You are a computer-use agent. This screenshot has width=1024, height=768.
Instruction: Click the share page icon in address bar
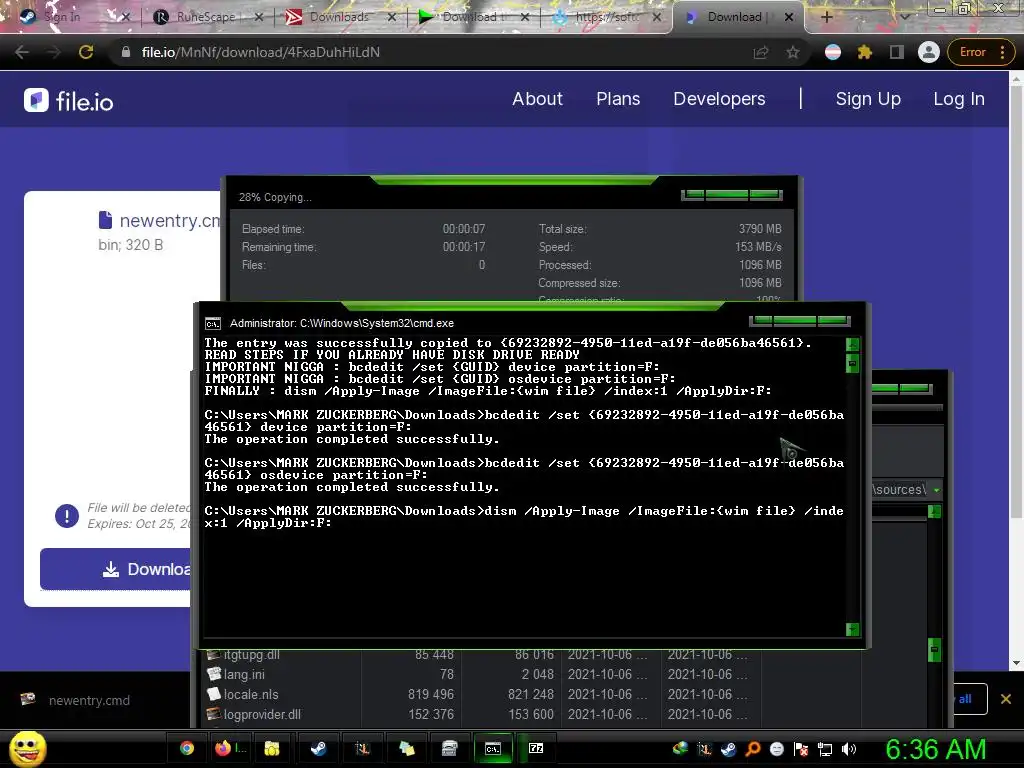(x=761, y=52)
